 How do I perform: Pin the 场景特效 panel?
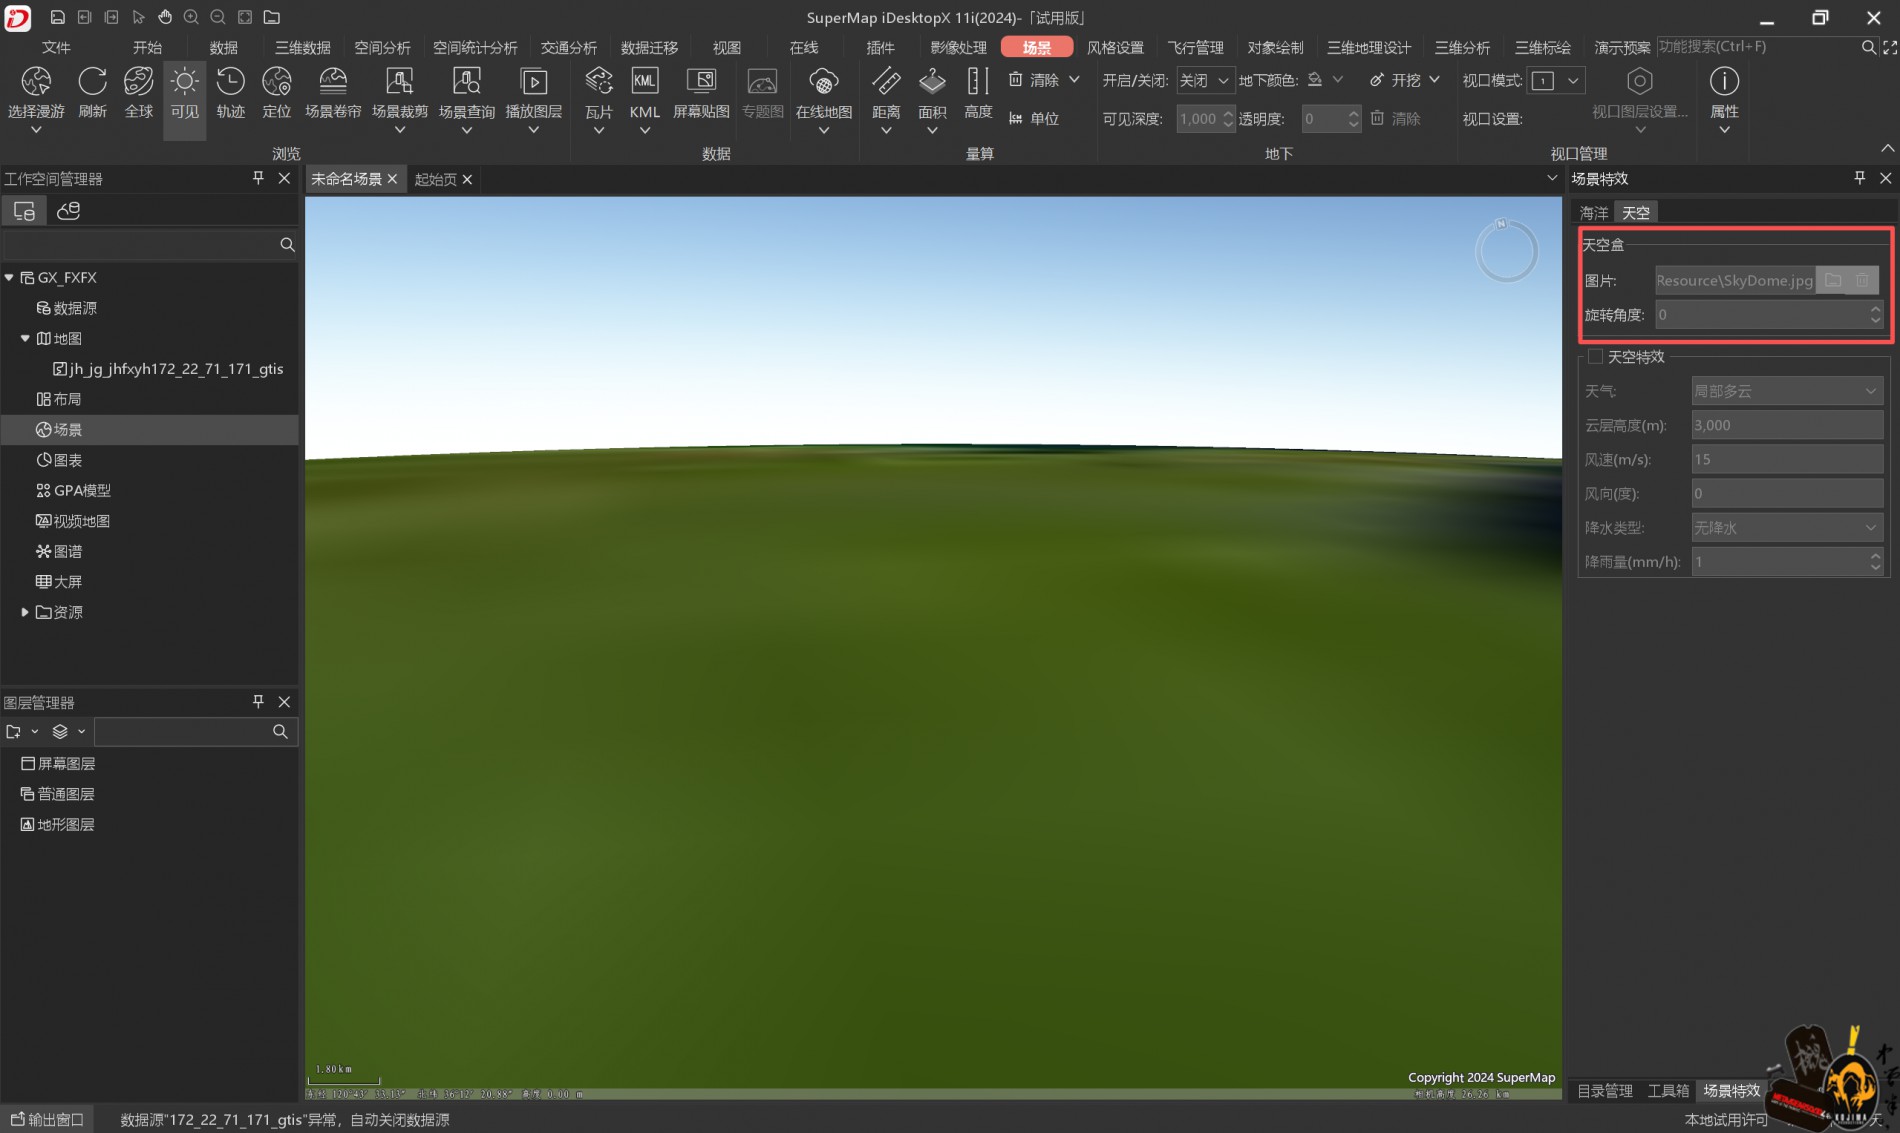pos(1859,178)
